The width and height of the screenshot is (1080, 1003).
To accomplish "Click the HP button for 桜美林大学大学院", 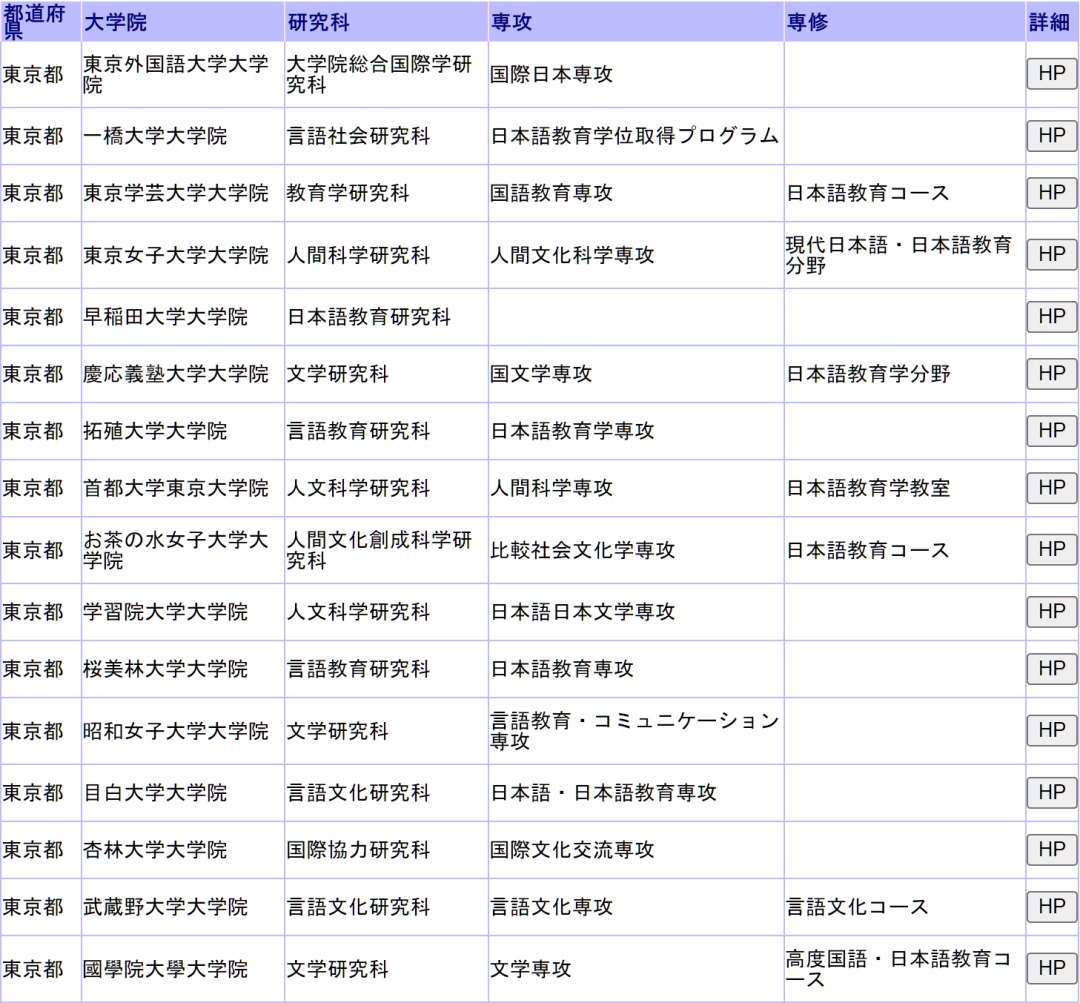I will coord(1051,668).
